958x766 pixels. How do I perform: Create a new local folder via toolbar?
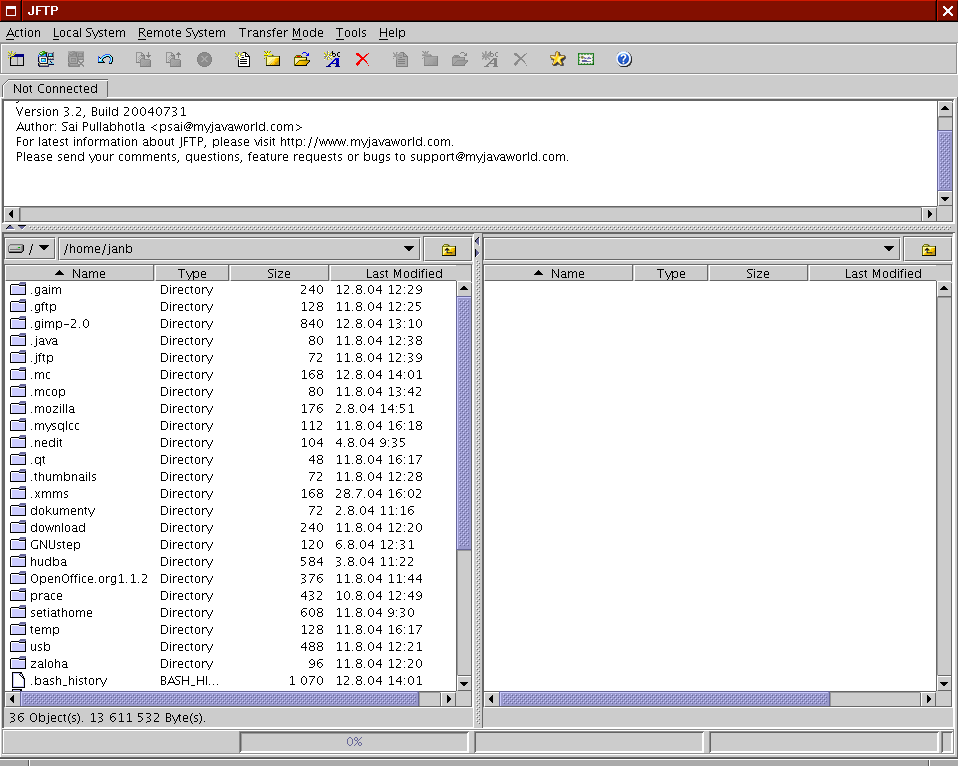click(x=272, y=59)
